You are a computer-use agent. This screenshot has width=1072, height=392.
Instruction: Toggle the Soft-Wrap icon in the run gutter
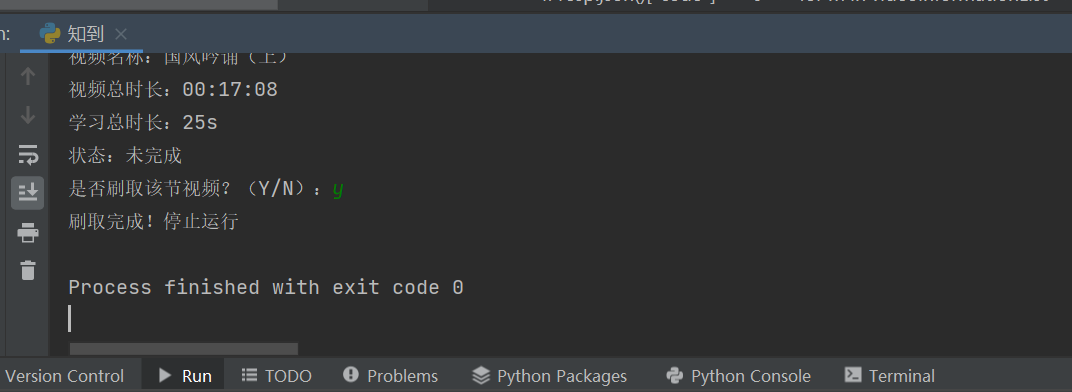tap(27, 155)
